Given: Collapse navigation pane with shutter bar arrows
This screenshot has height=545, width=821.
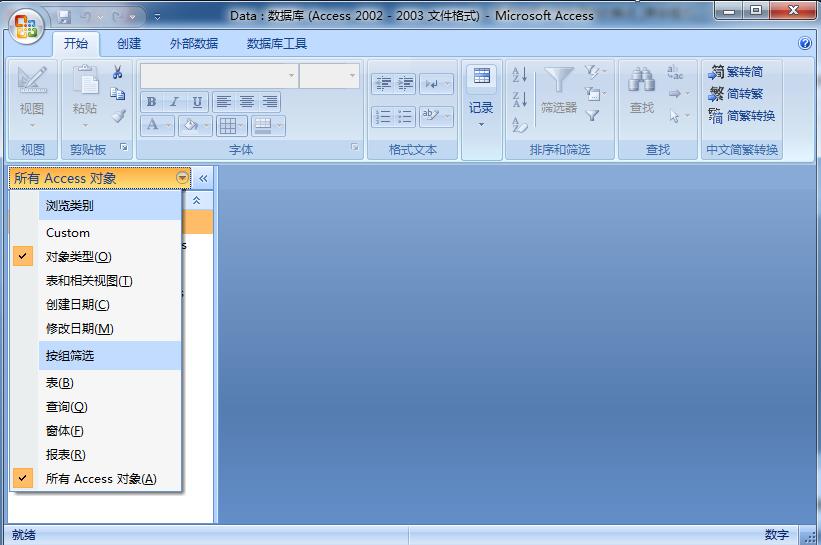Looking at the screenshot, I should pos(203,179).
